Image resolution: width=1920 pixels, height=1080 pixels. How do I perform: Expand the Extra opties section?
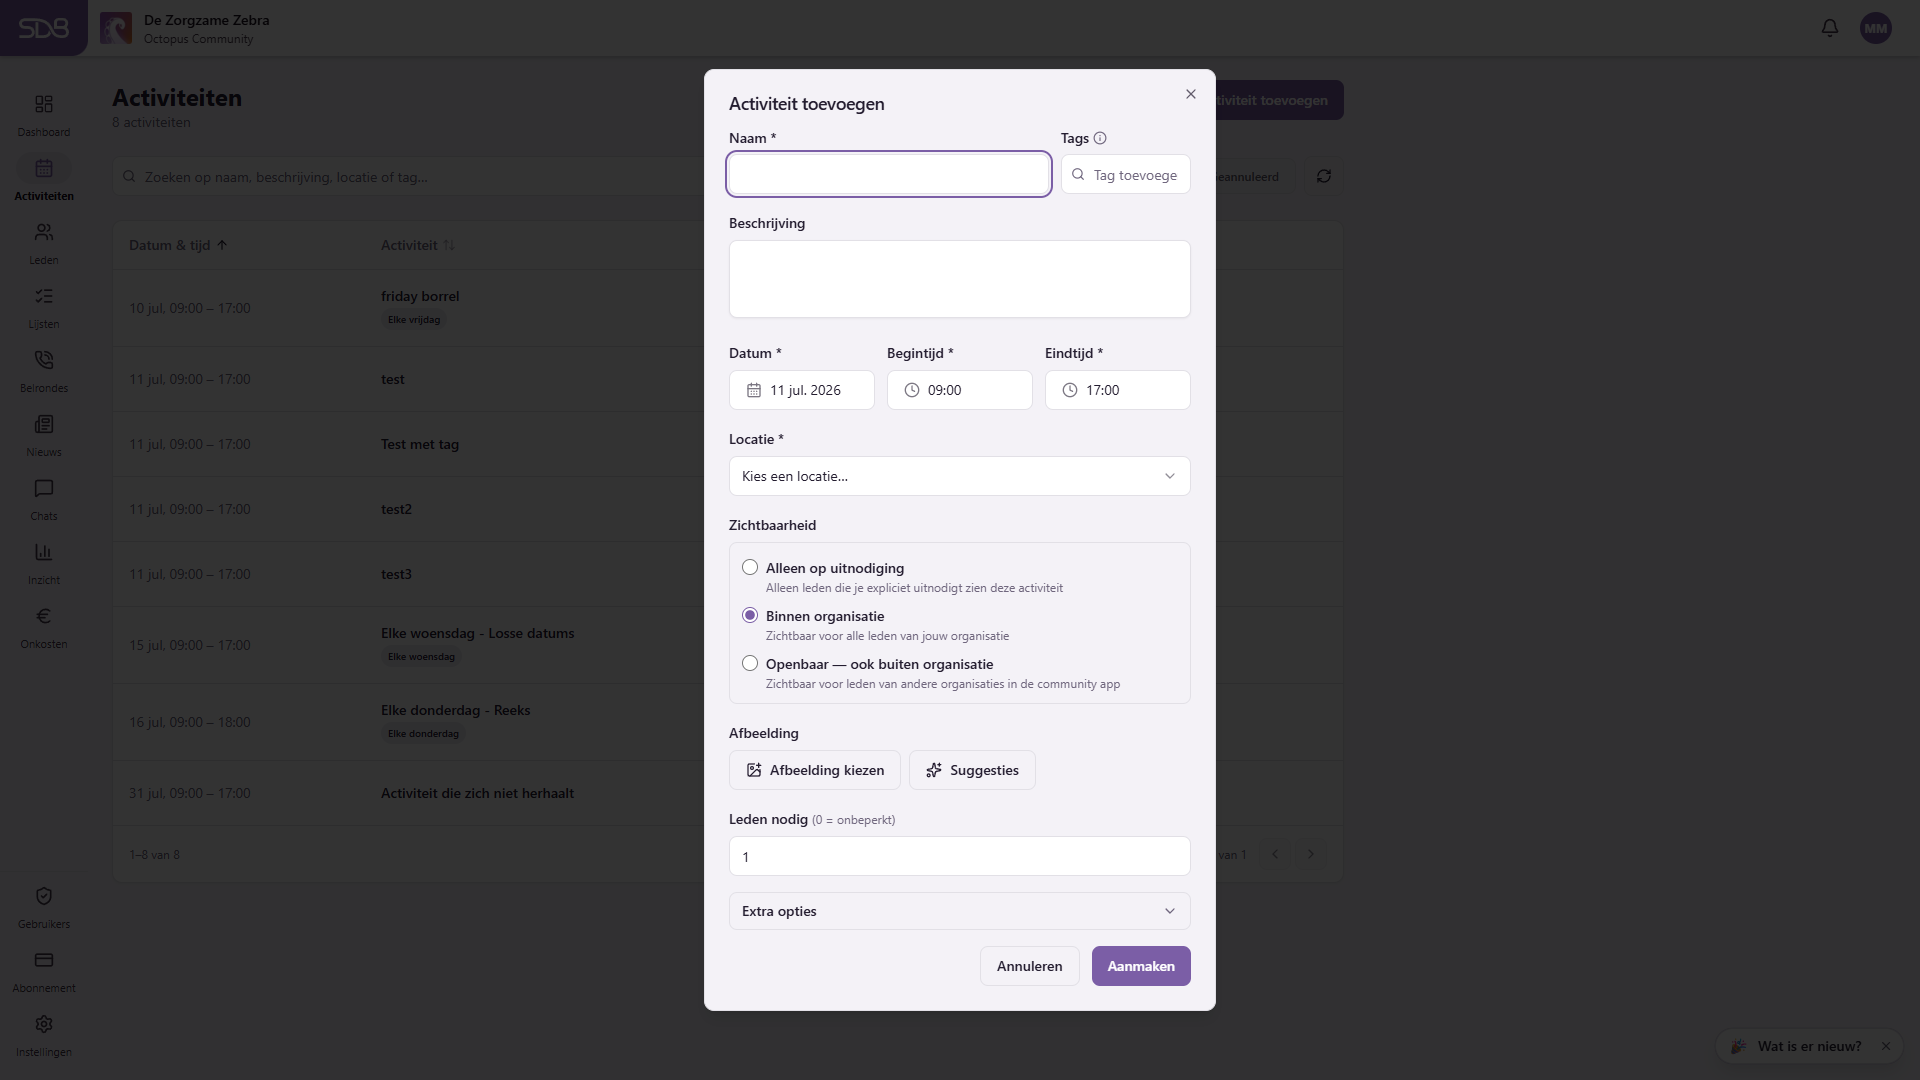pyautogui.click(x=960, y=911)
